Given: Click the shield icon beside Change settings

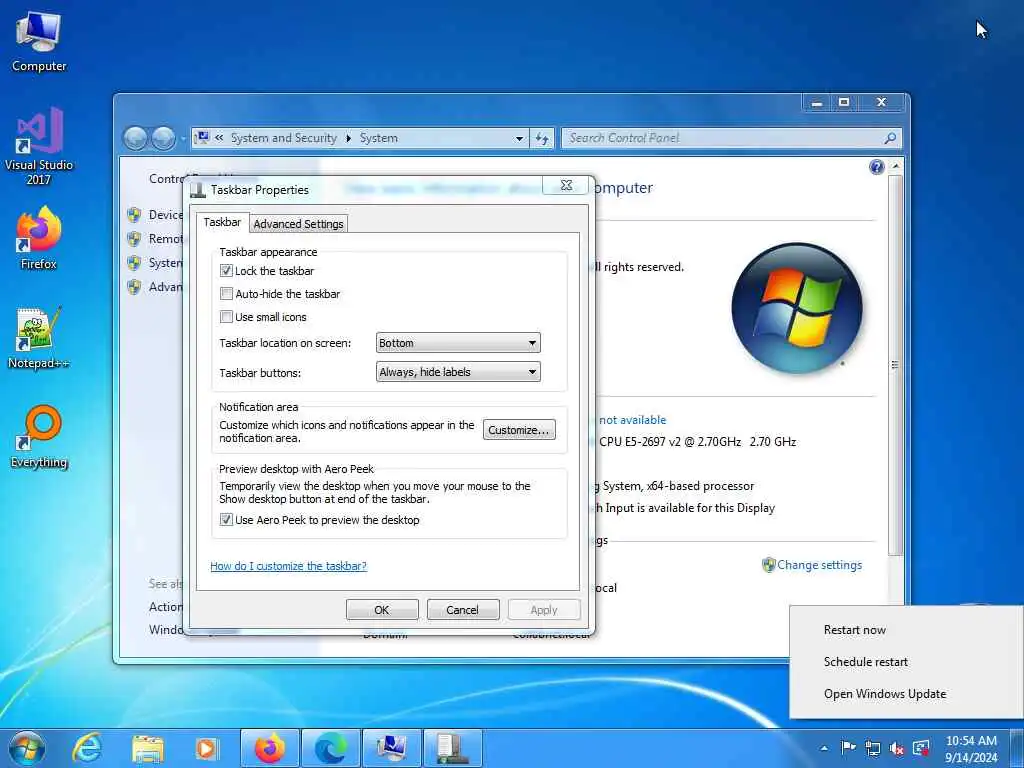Looking at the screenshot, I should (769, 565).
